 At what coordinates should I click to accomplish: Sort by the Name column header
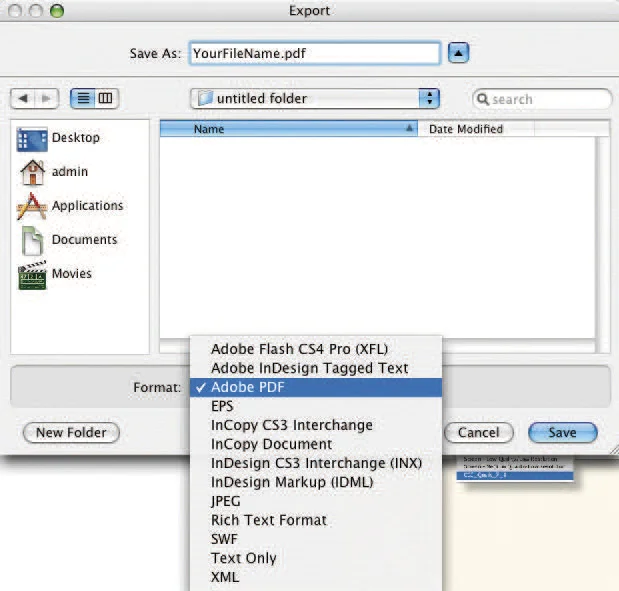289,129
